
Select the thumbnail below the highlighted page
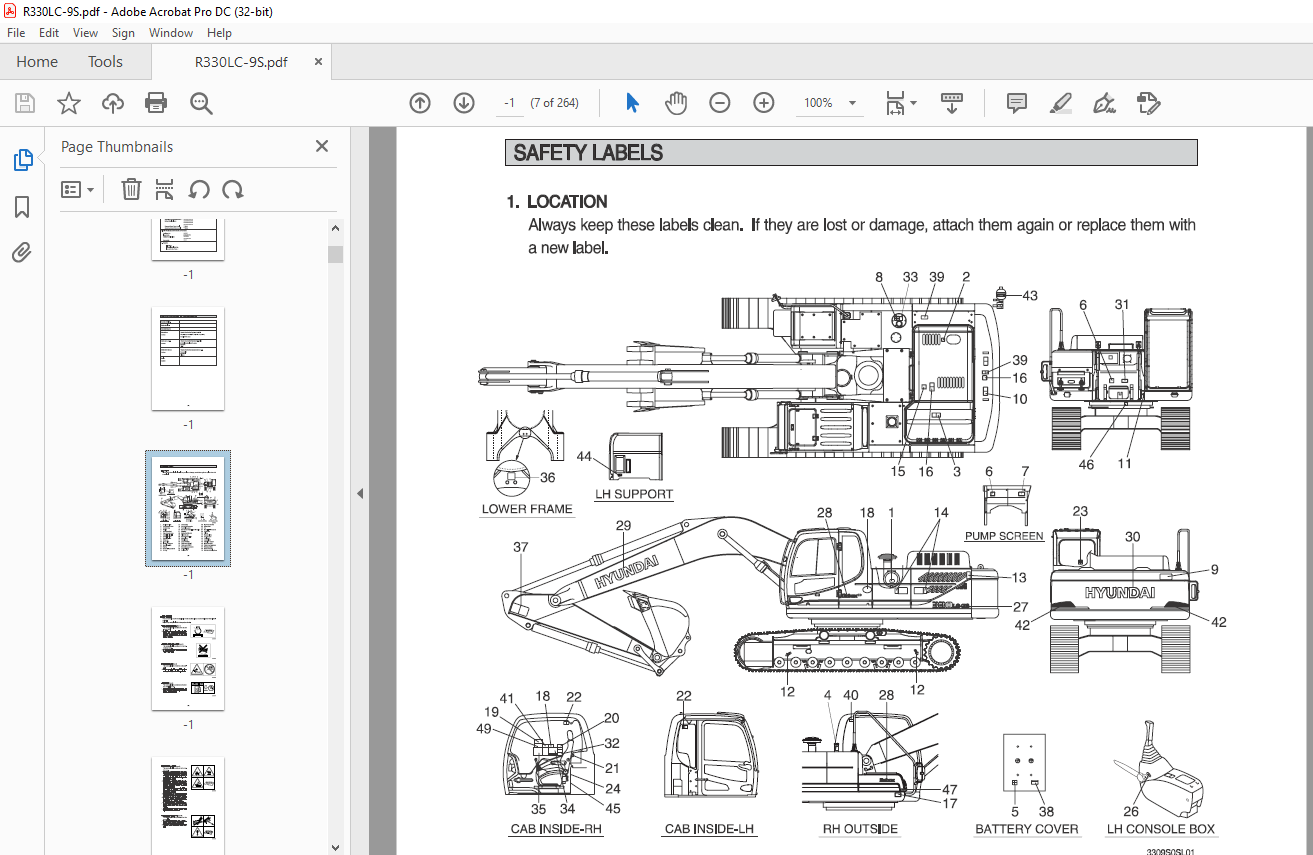tap(188, 658)
